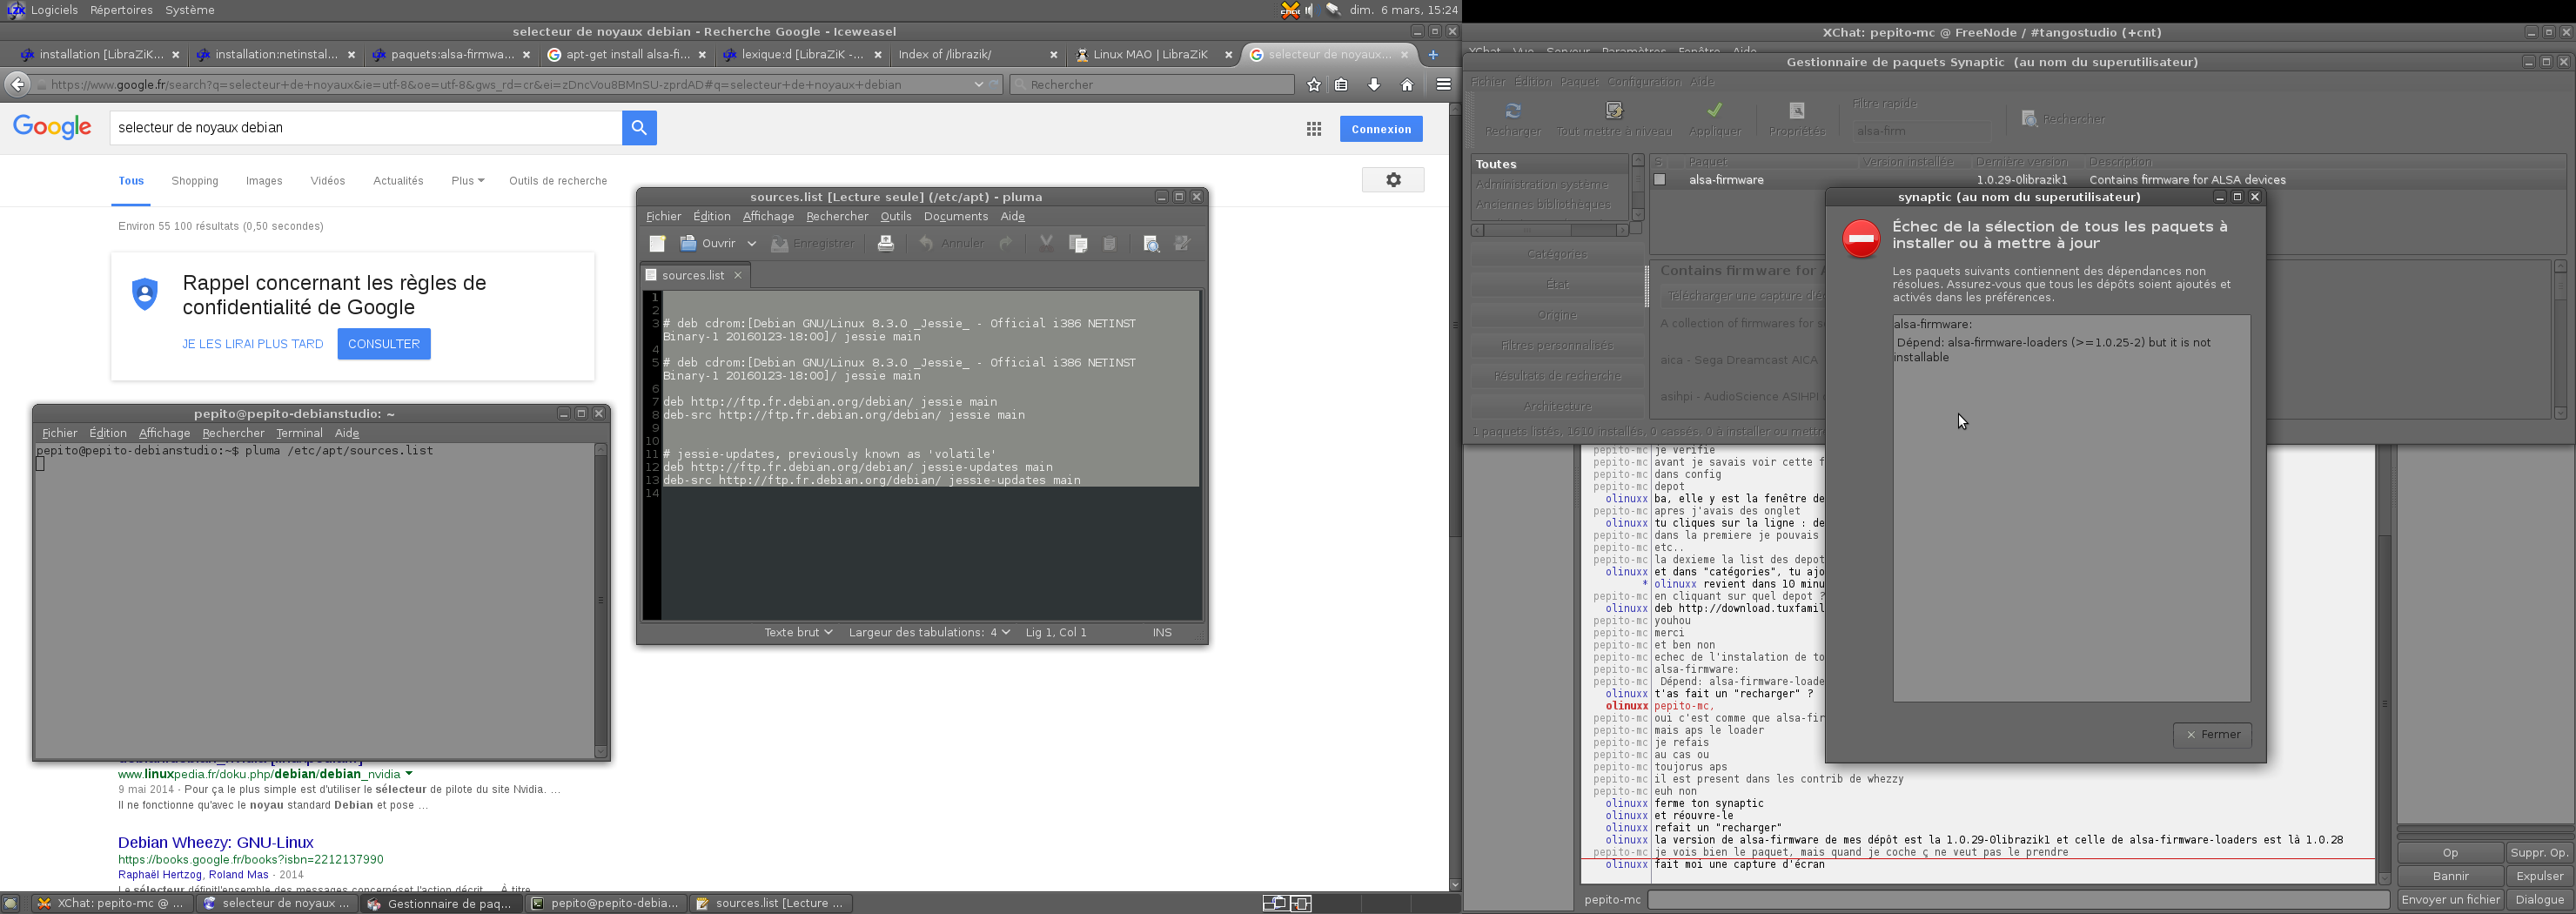Click in the Google search query field
This screenshot has width=2576, height=914.
pyautogui.click(x=366, y=128)
